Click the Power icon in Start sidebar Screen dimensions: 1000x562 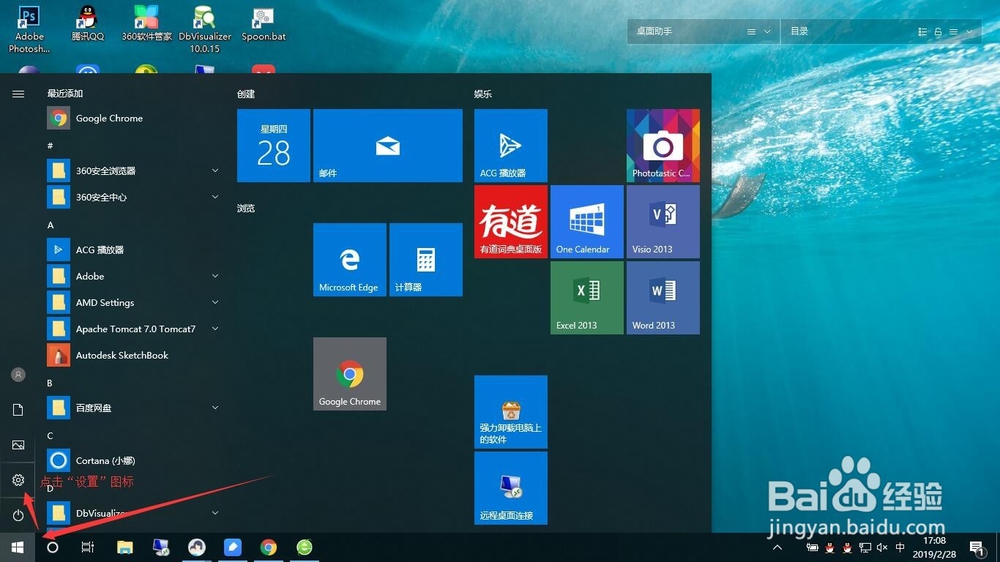[x=18, y=515]
